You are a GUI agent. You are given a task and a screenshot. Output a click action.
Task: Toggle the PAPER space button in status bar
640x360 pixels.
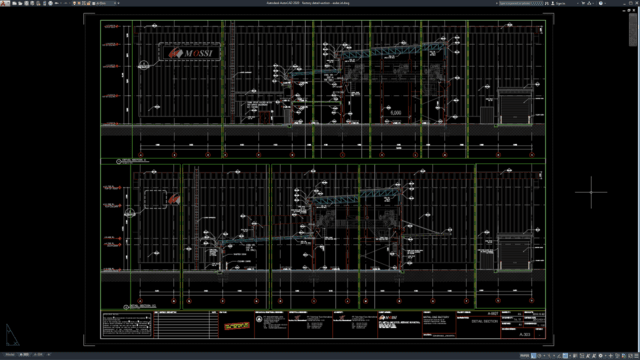(x=524, y=356)
